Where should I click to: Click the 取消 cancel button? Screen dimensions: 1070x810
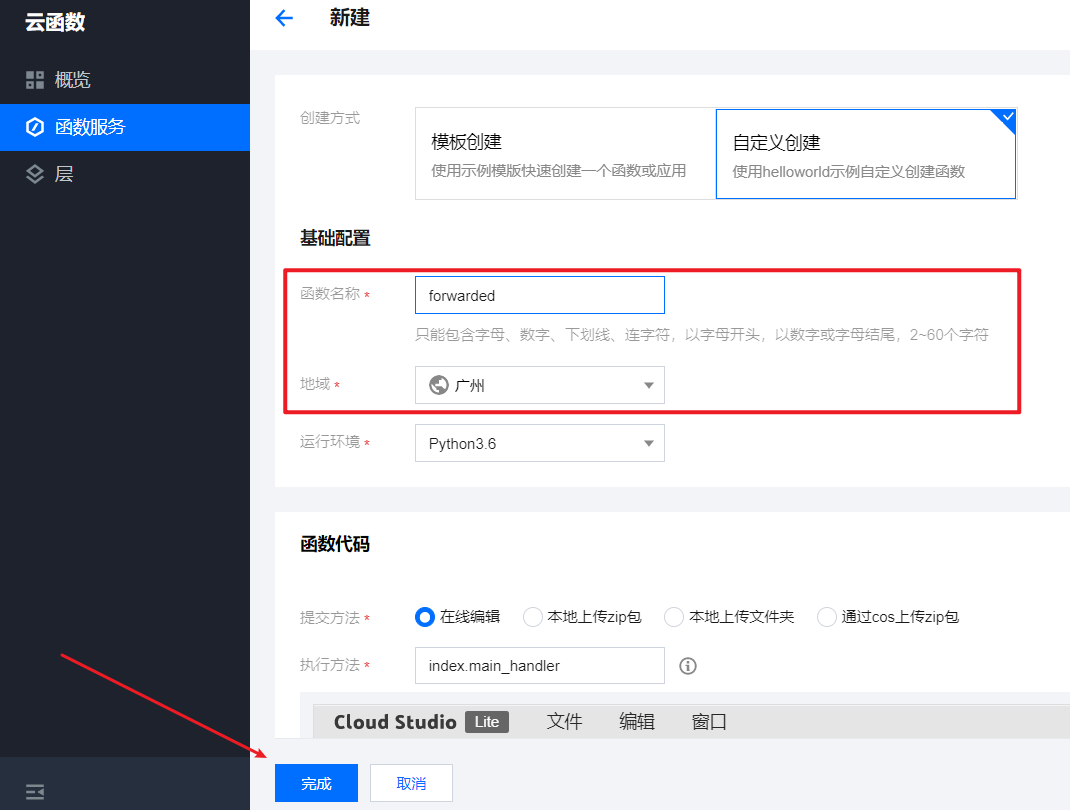point(411,783)
